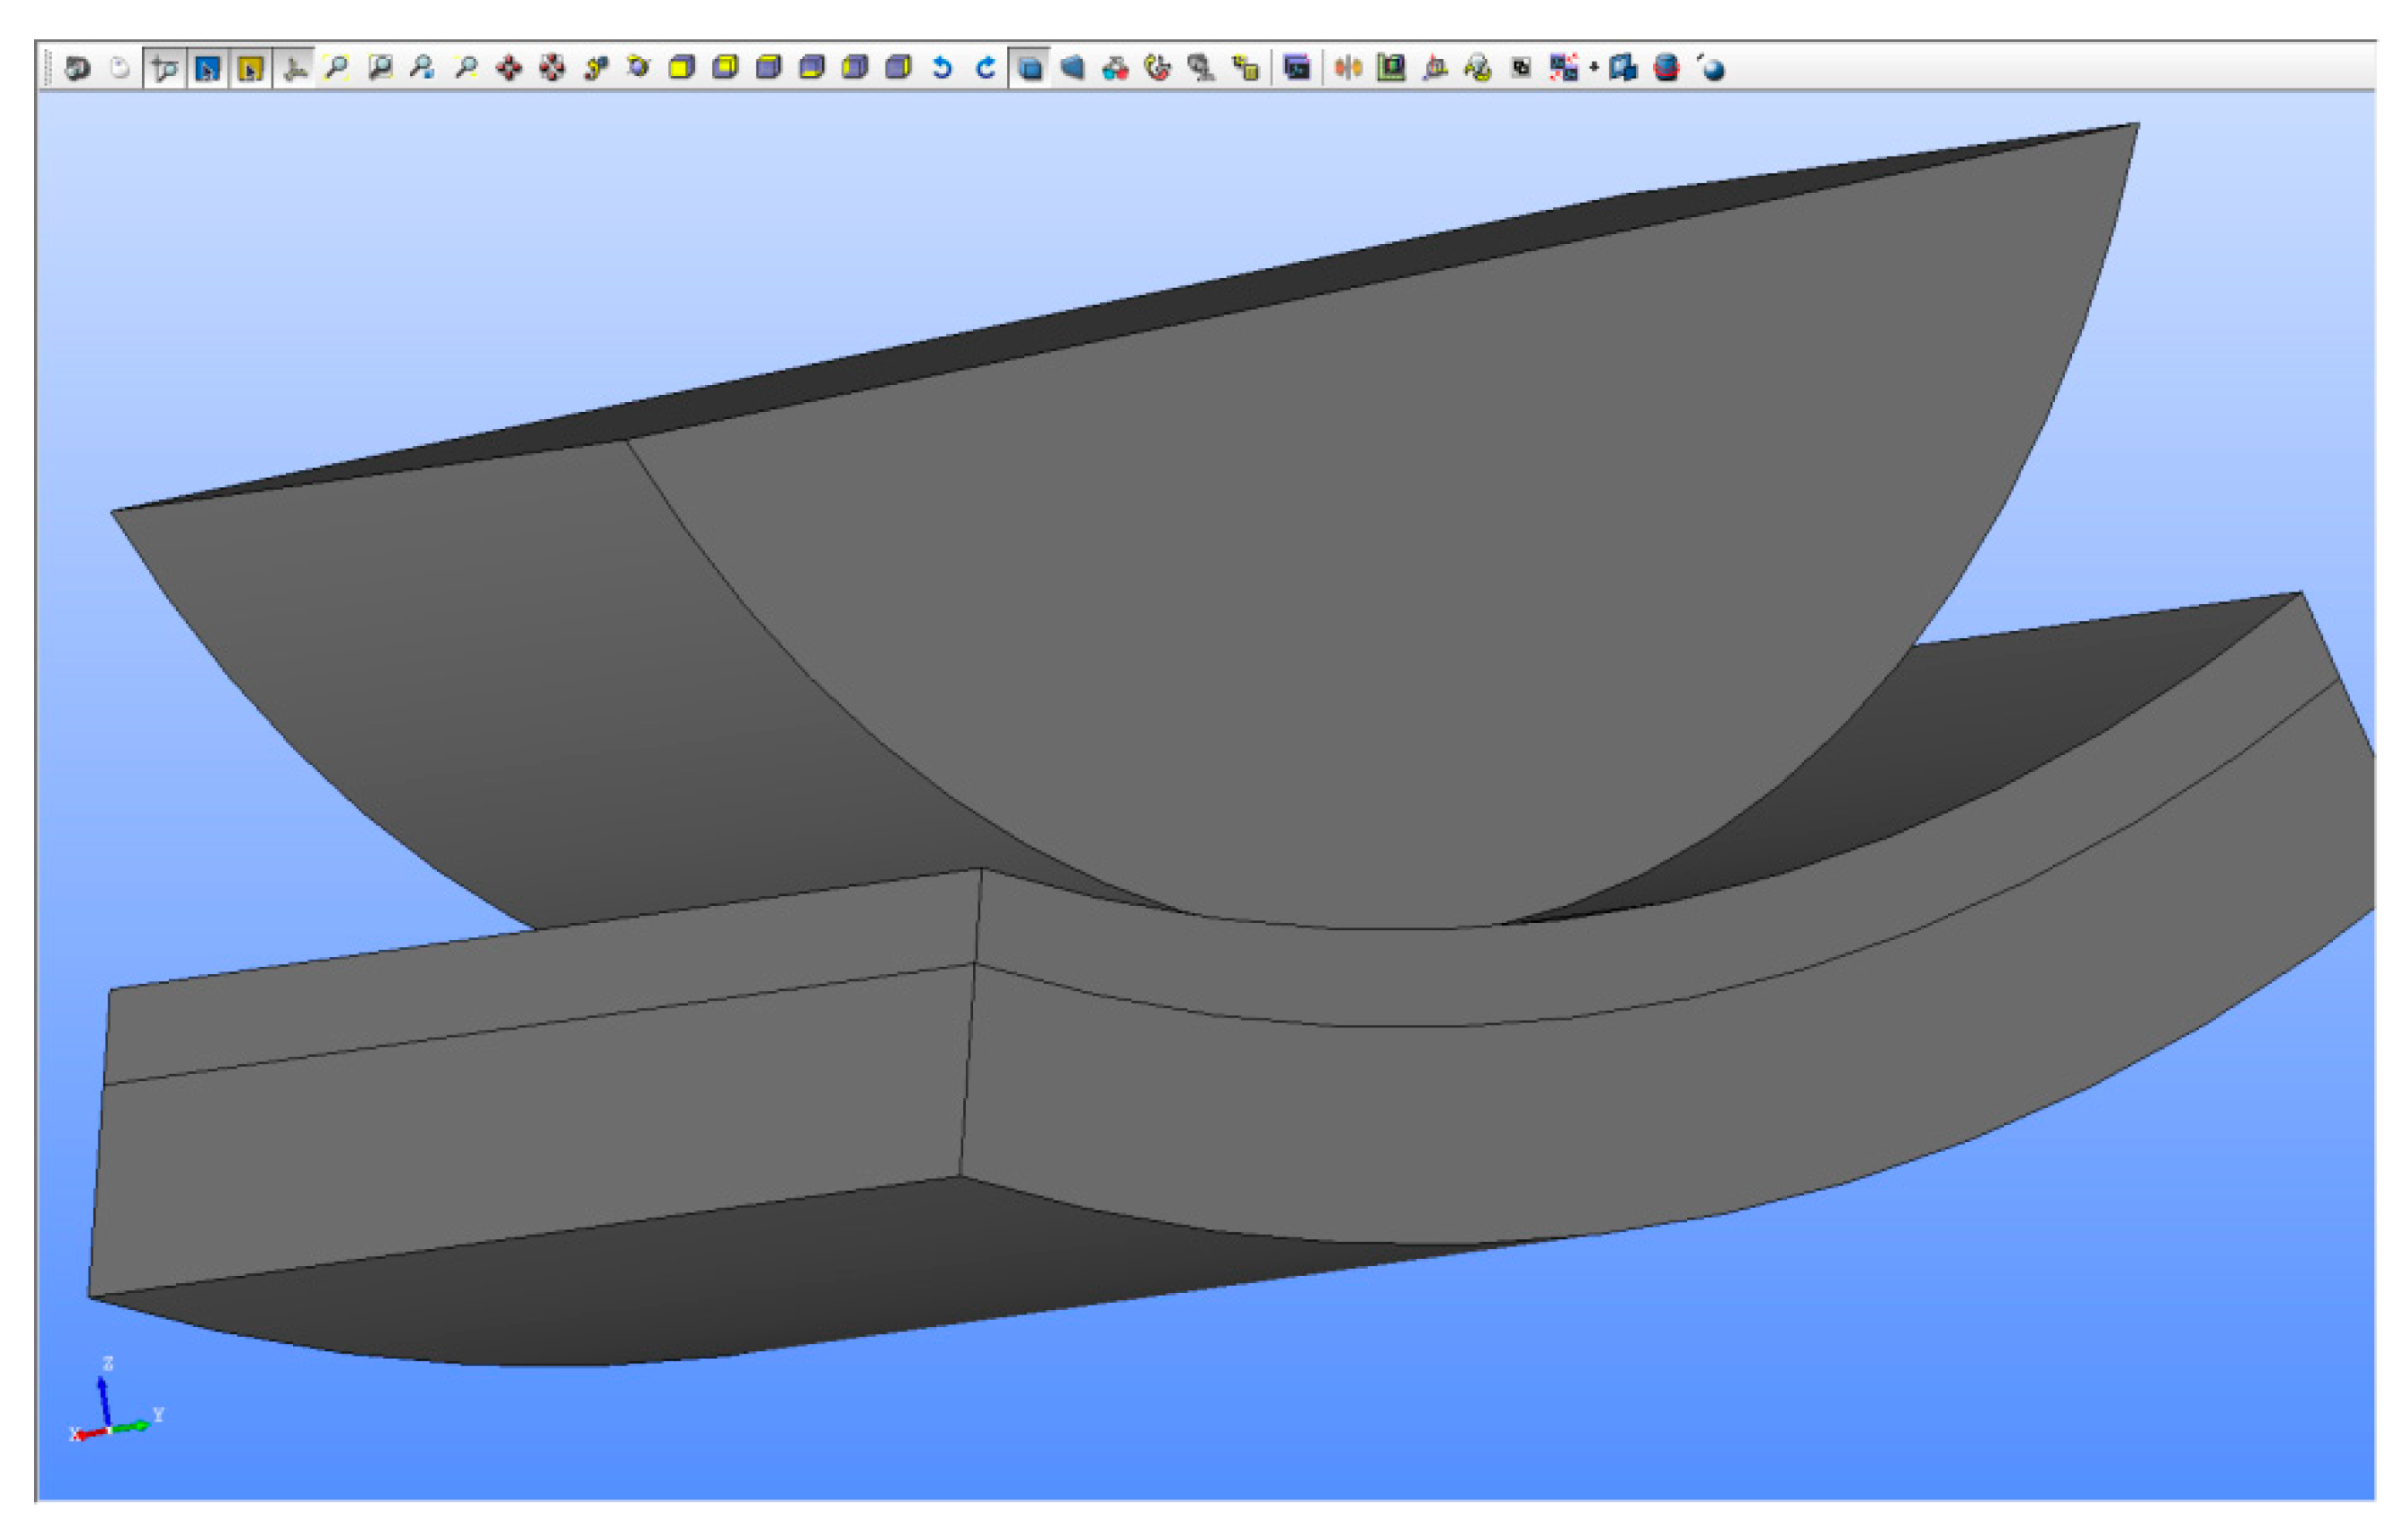
Task: Toggle the zooming style switch button
Action: (x=164, y=68)
